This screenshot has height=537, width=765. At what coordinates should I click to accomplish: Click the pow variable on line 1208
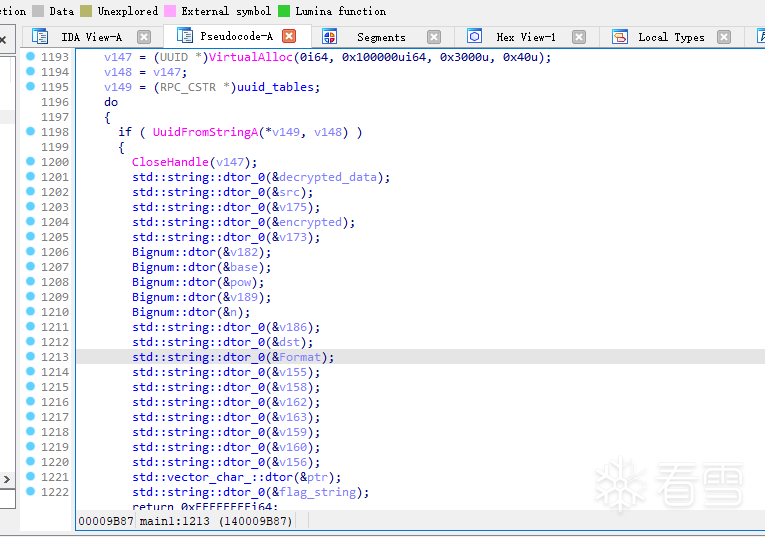(241, 282)
